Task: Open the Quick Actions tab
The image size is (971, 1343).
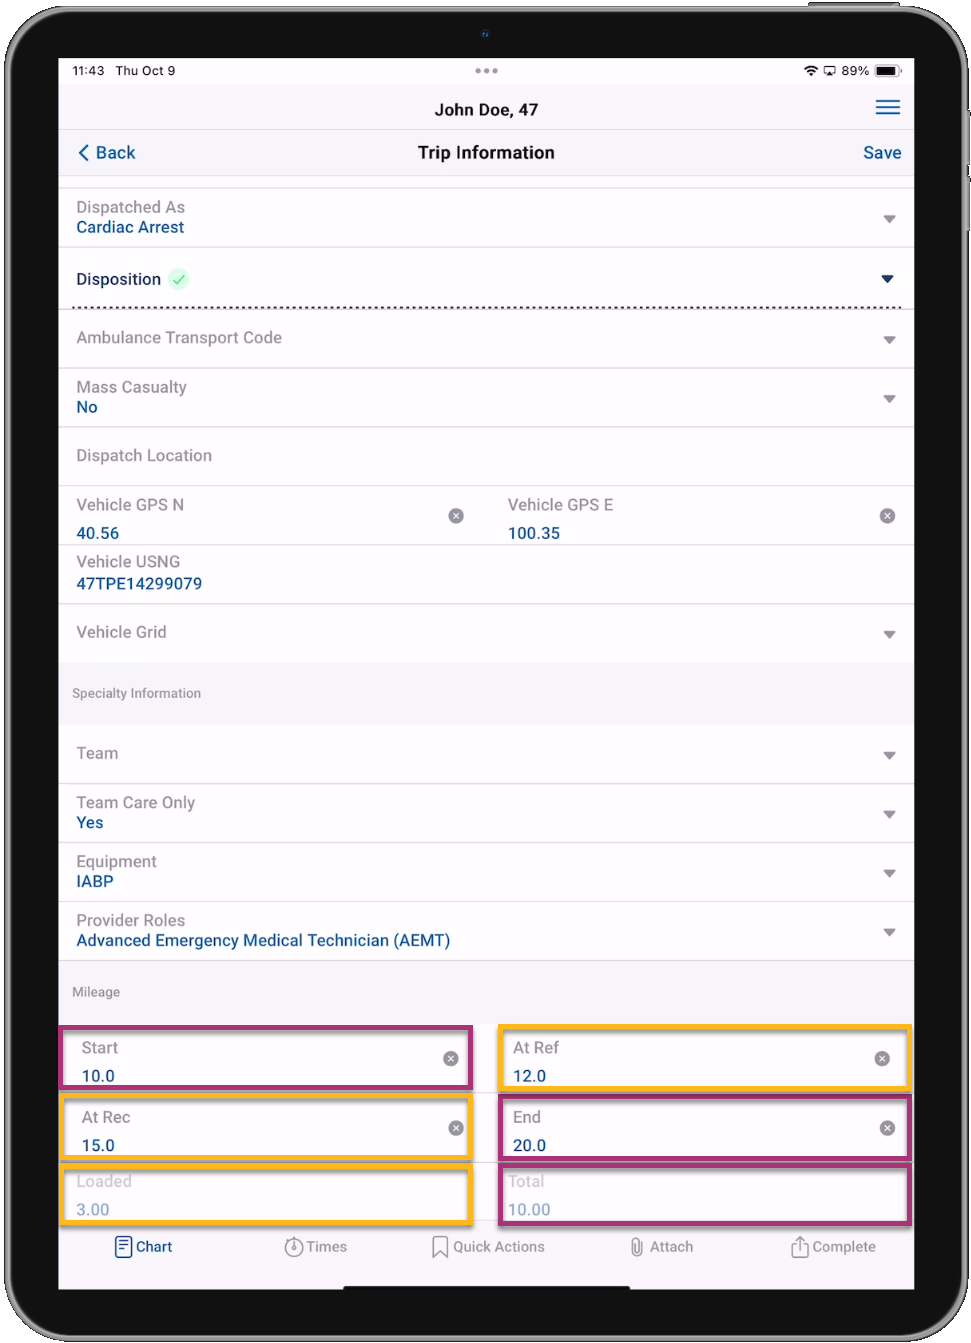Action: click(x=488, y=1247)
